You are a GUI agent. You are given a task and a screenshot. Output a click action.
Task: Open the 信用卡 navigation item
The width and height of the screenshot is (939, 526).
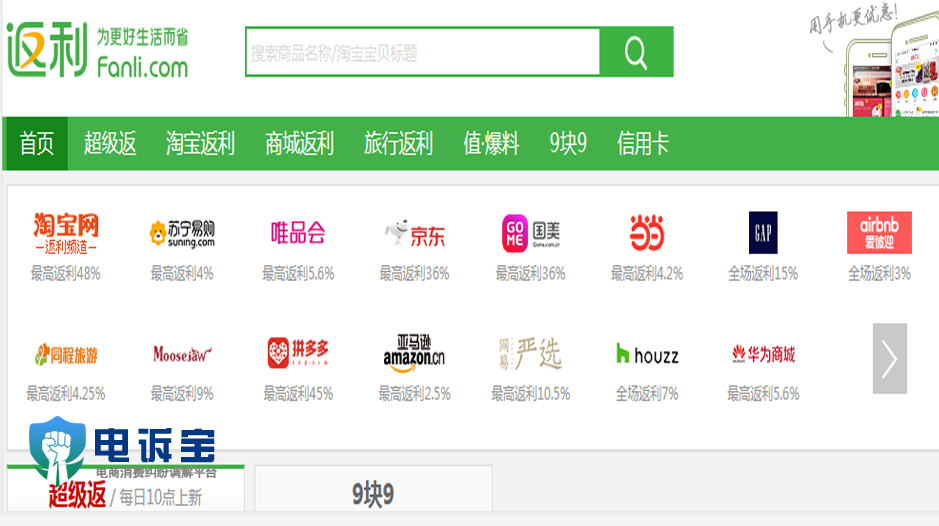[643, 144]
